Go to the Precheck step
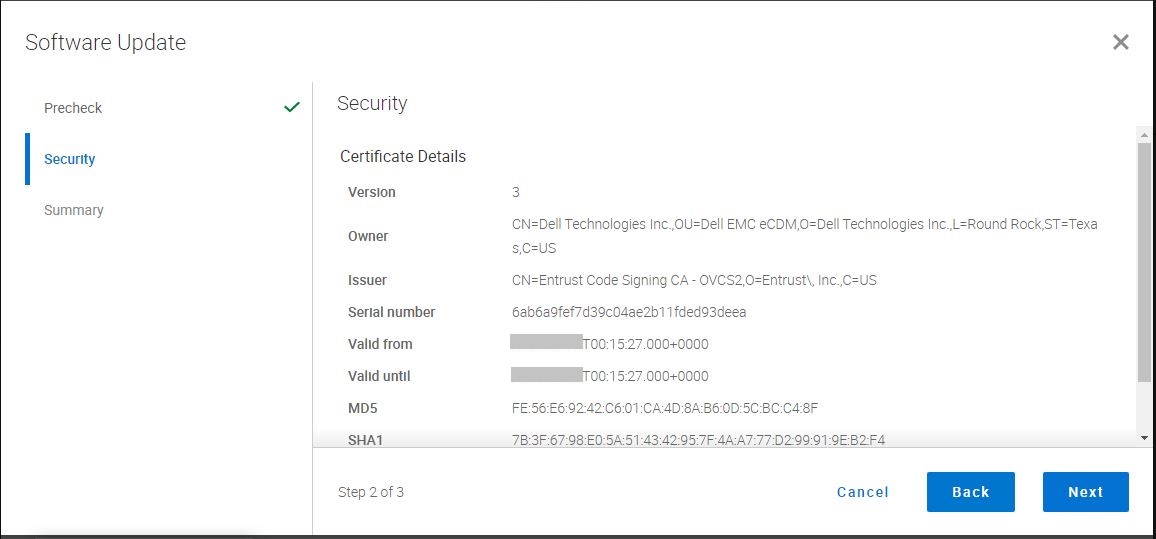 [73, 108]
